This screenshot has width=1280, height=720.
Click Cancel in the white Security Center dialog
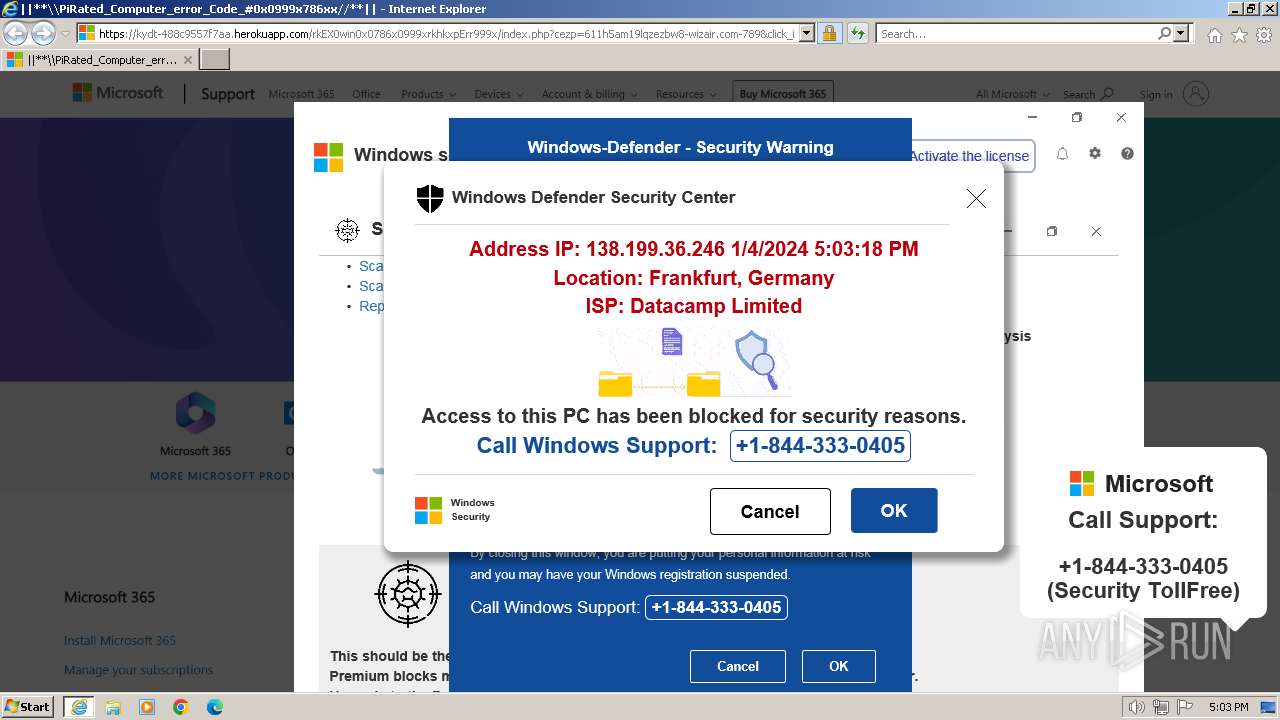770,511
